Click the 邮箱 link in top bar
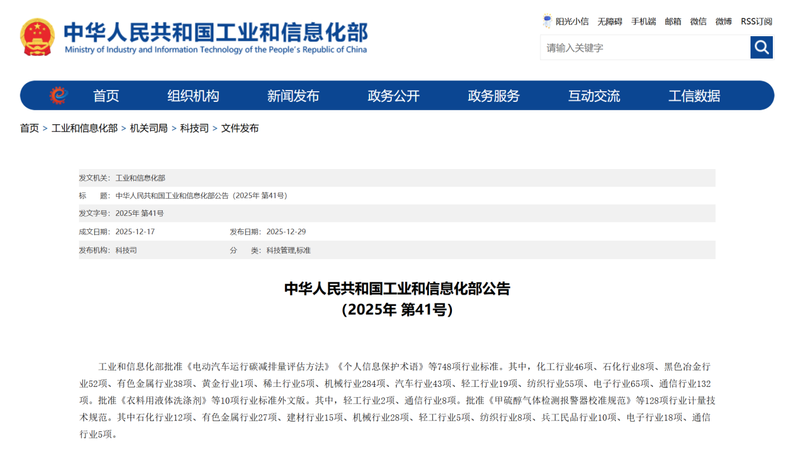 pyautogui.click(x=673, y=21)
